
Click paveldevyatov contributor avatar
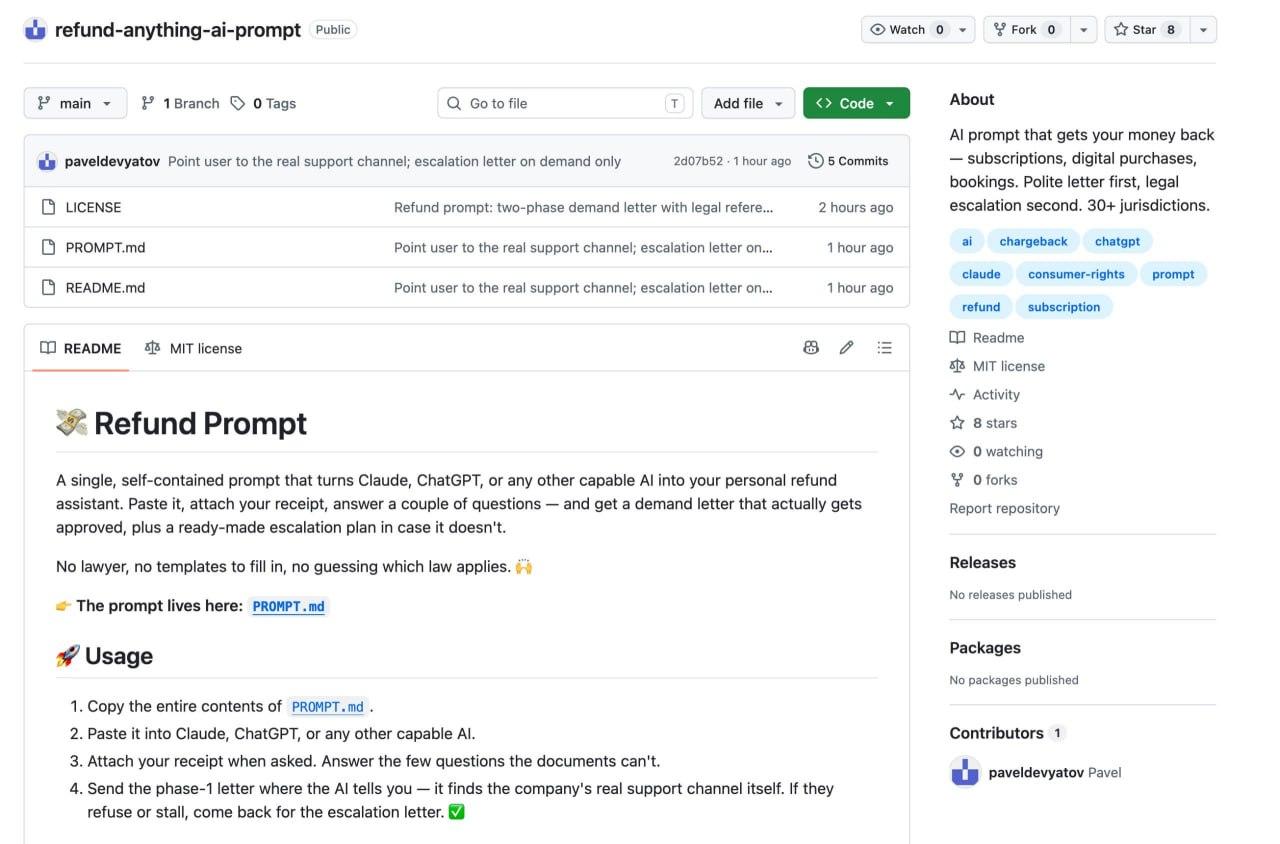pyautogui.click(x=965, y=772)
